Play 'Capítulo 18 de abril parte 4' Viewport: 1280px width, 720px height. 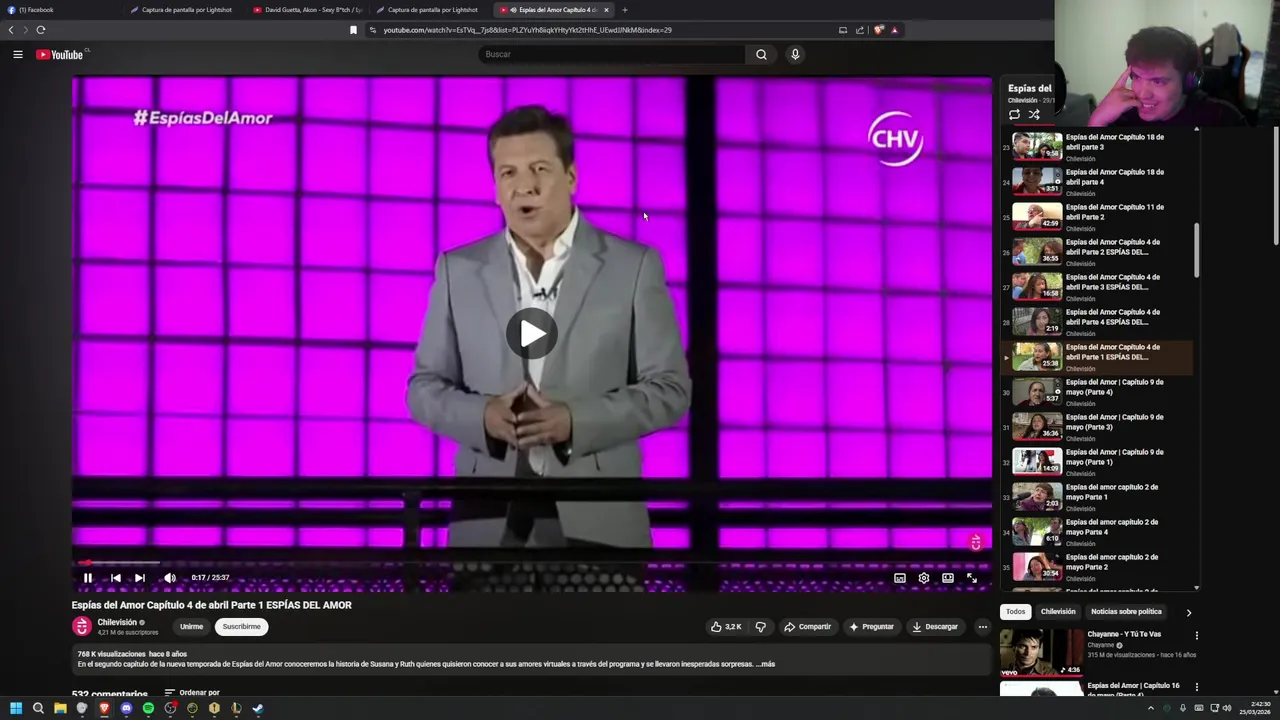[1097, 182]
